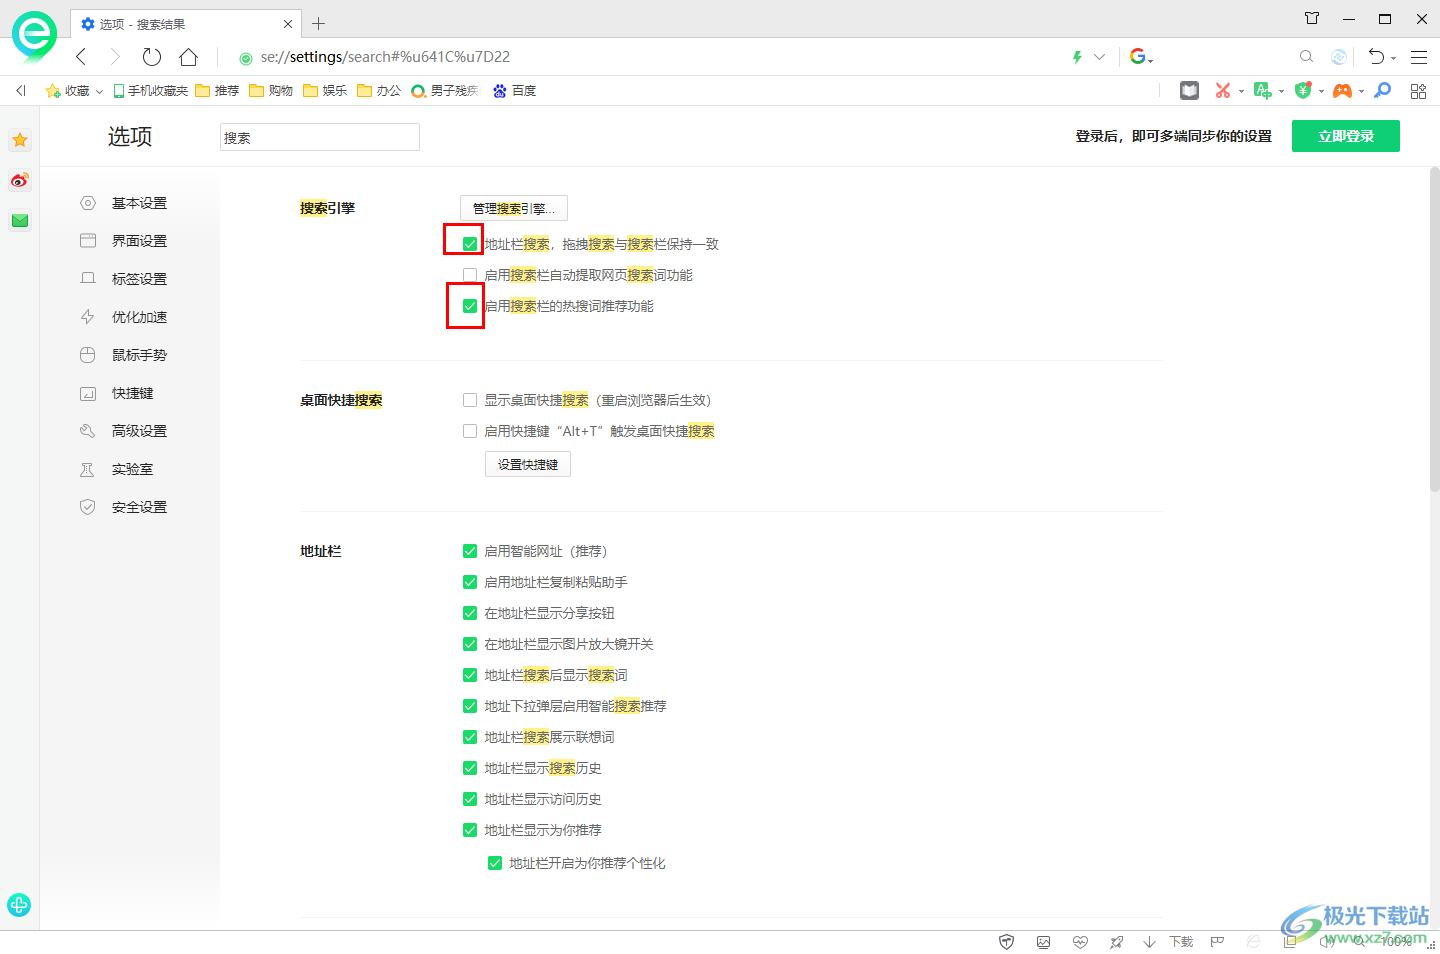Open a new tab with the plus button
The height and width of the screenshot is (954, 1440).
pos(318,23)
